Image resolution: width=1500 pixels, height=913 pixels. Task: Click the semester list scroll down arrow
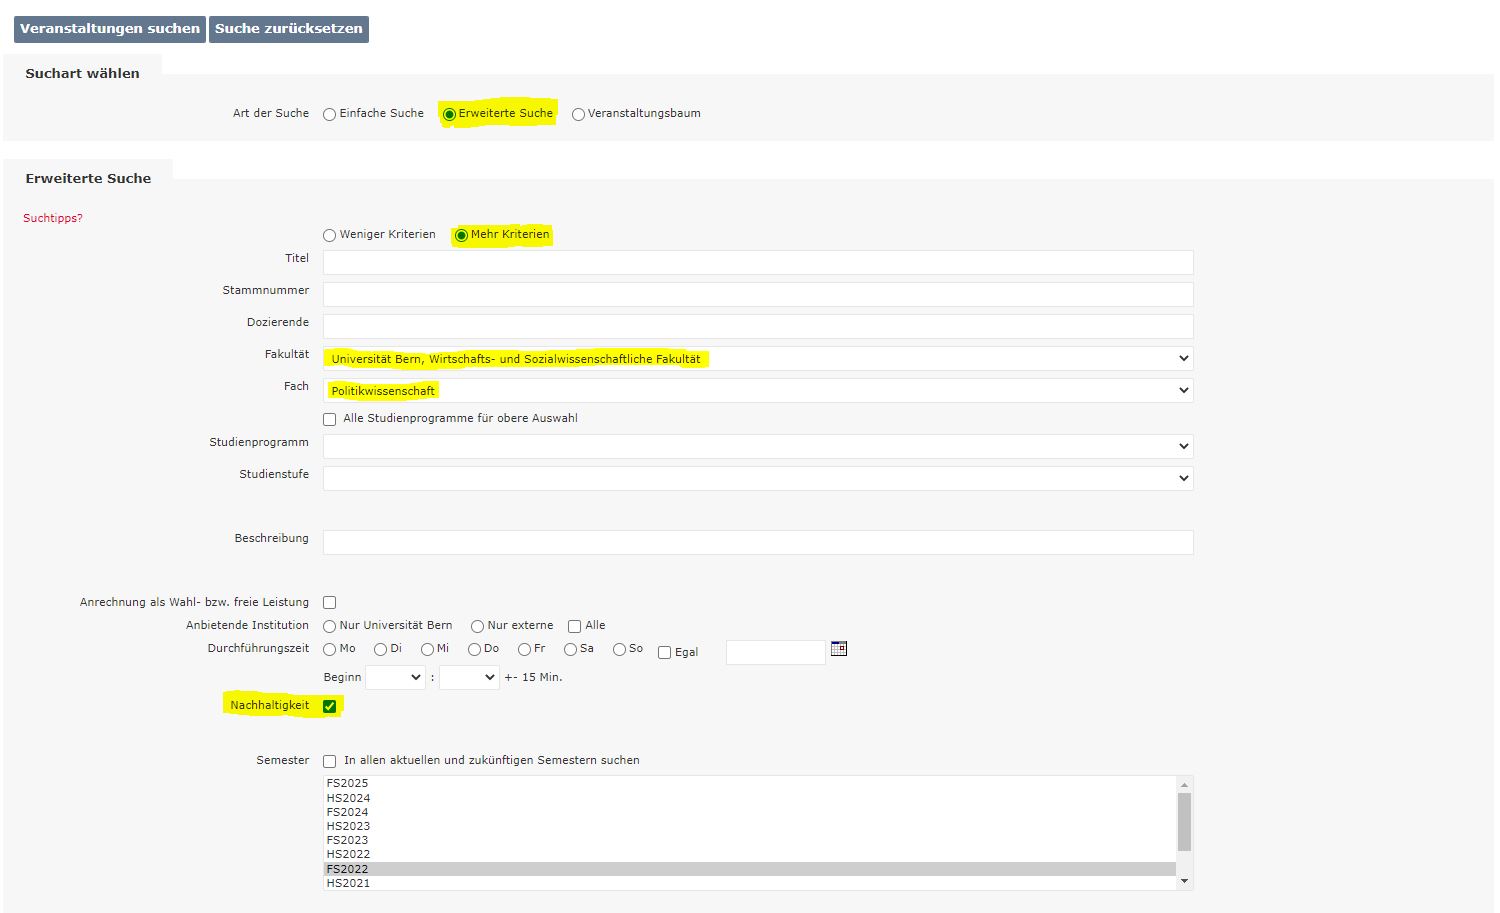[x=1185, y=881]
